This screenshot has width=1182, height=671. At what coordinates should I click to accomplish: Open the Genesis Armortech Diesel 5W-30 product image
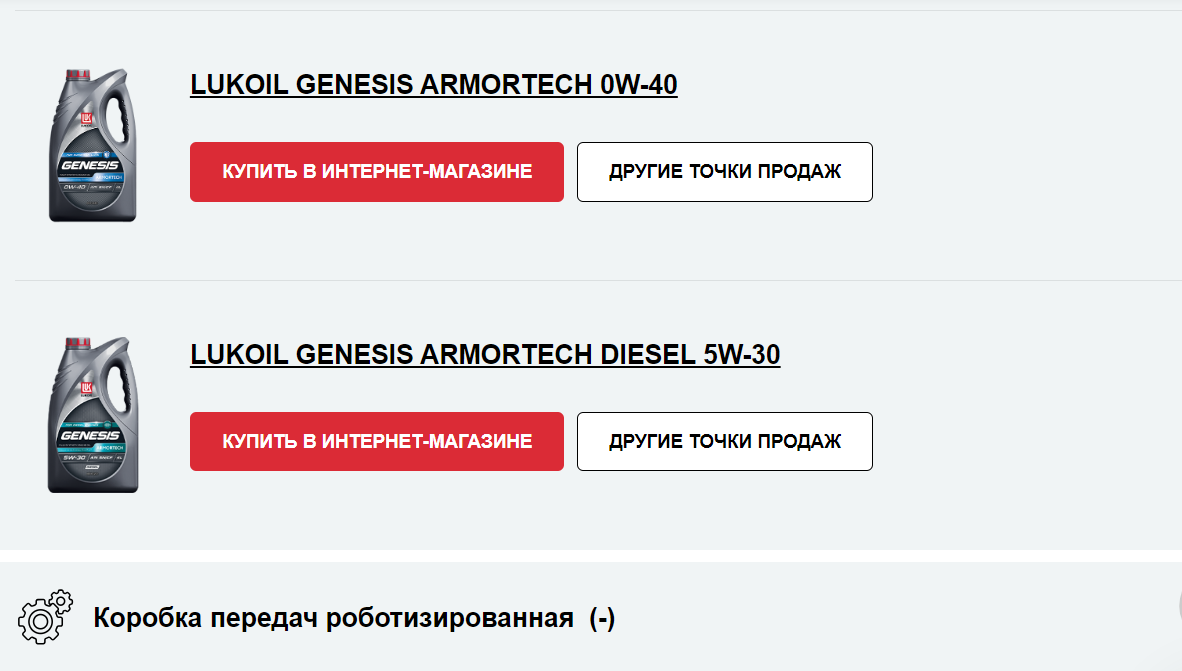(93, 415)
